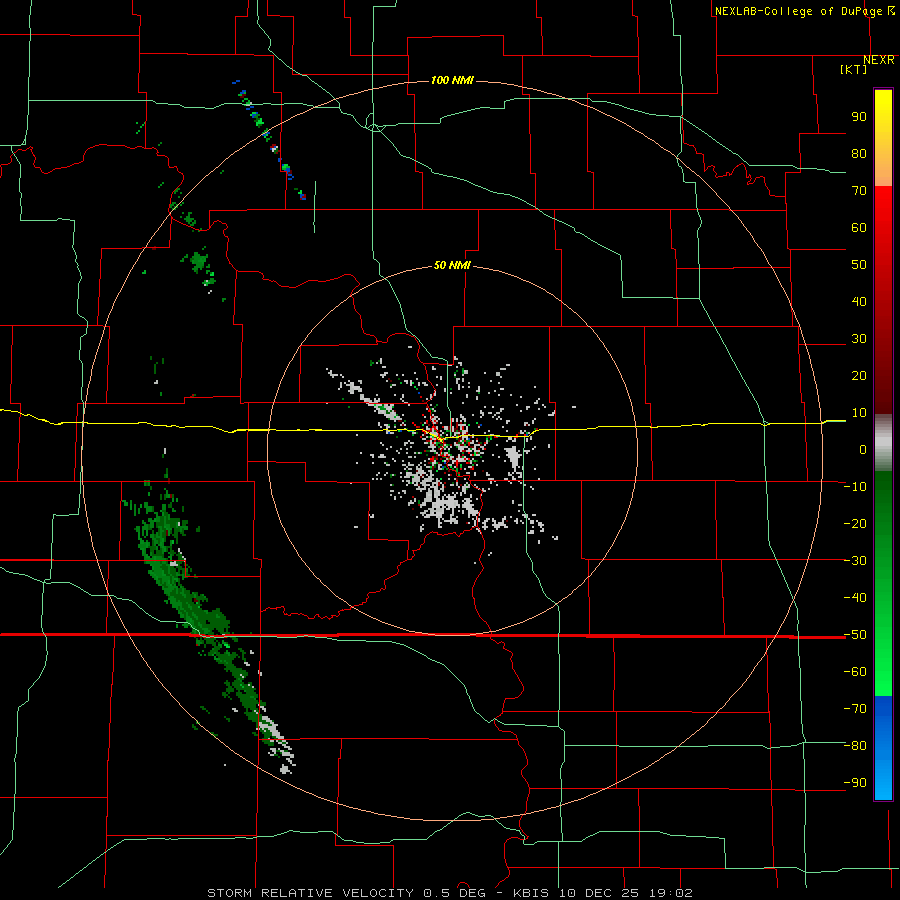
Task: Click the -20 value on the velocity scale
Action: click(x=855, y=524)
